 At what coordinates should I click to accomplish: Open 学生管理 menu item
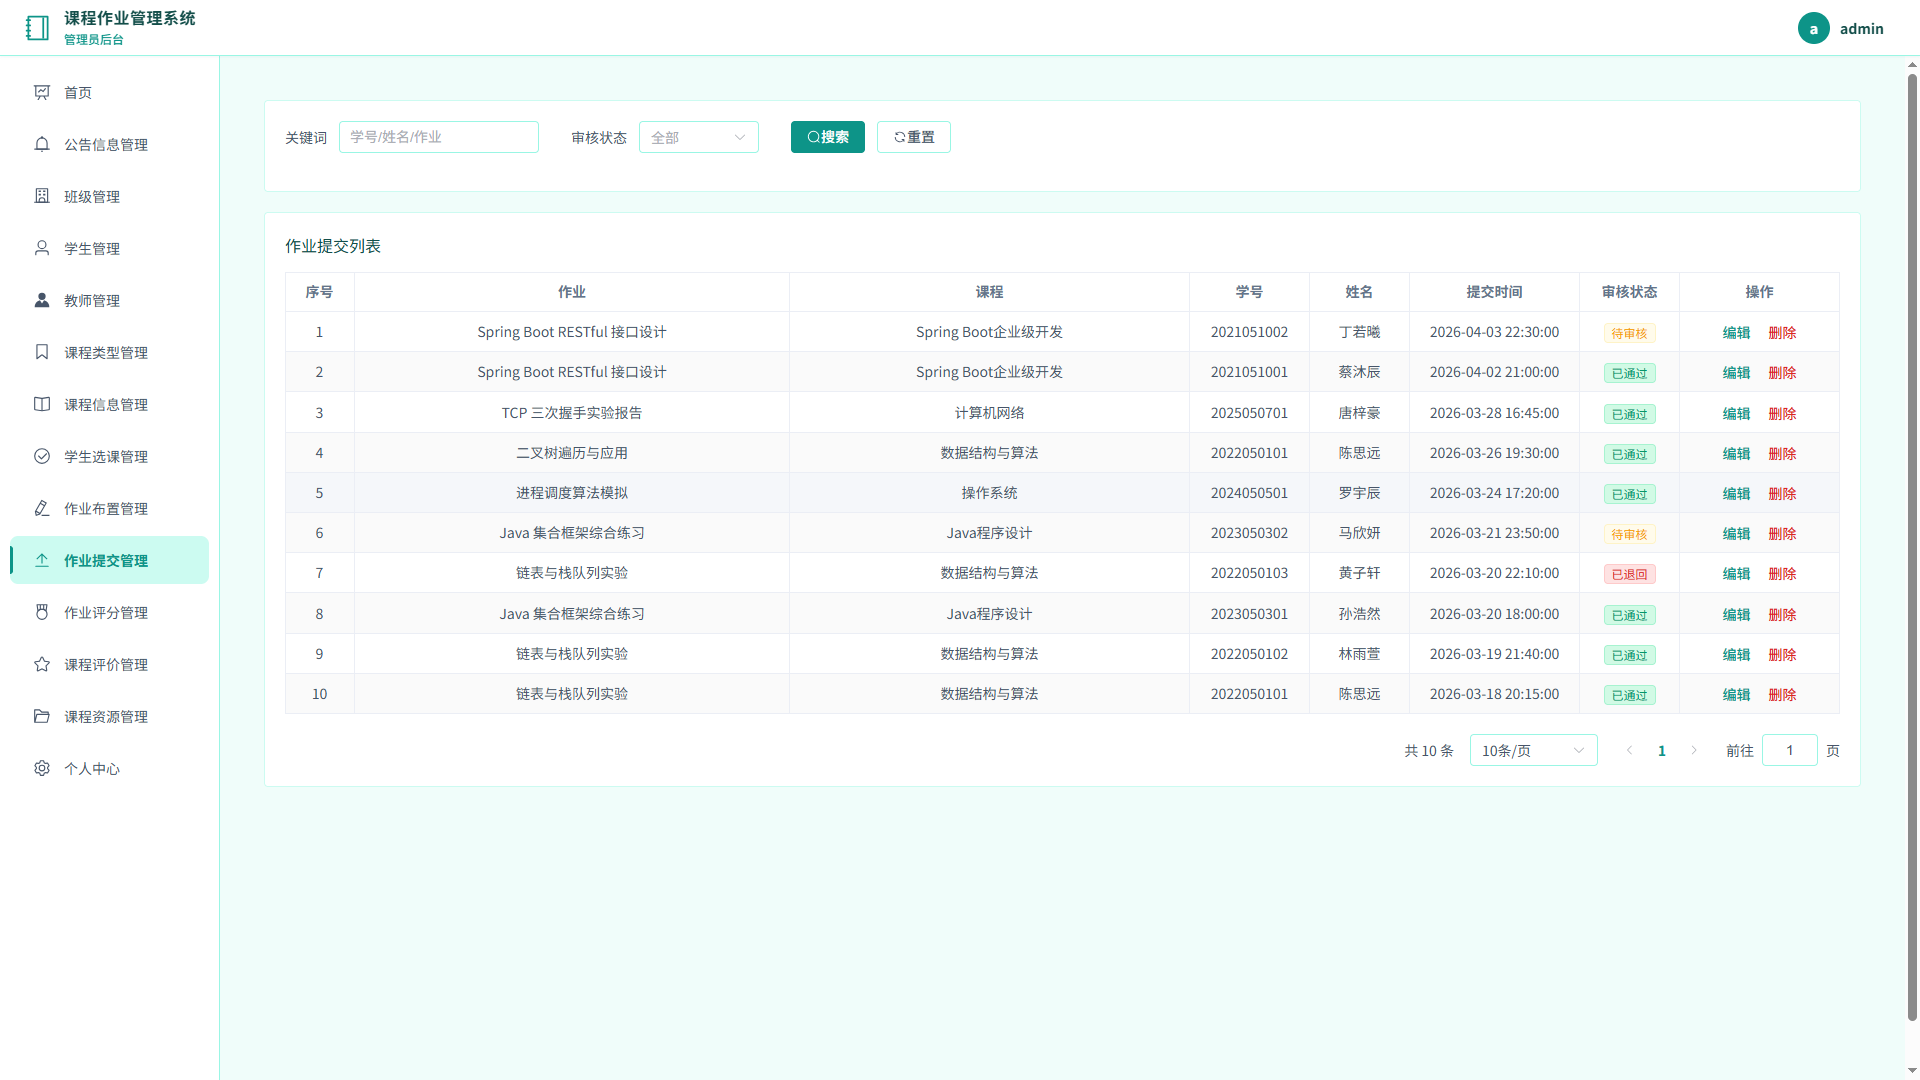point(109,248)
